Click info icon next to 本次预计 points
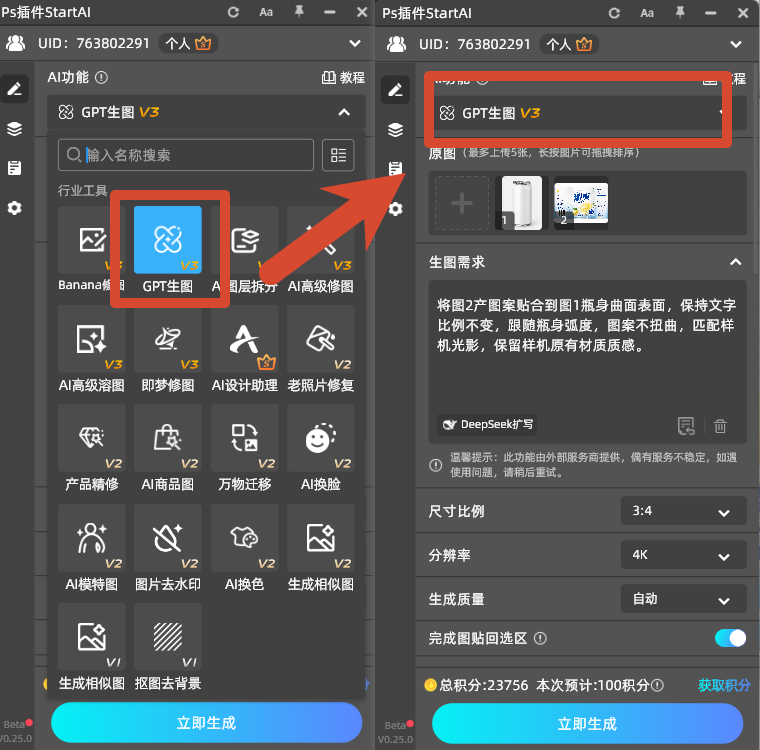 coord(657,685)
